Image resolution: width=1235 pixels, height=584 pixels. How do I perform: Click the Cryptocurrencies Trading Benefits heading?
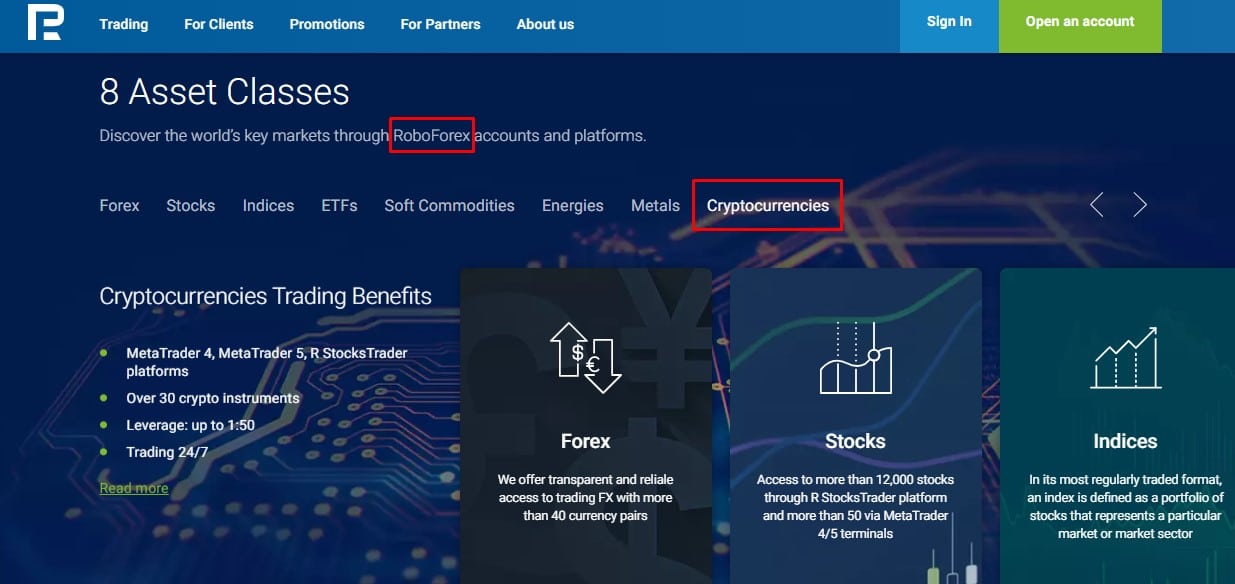coord(265,297)
